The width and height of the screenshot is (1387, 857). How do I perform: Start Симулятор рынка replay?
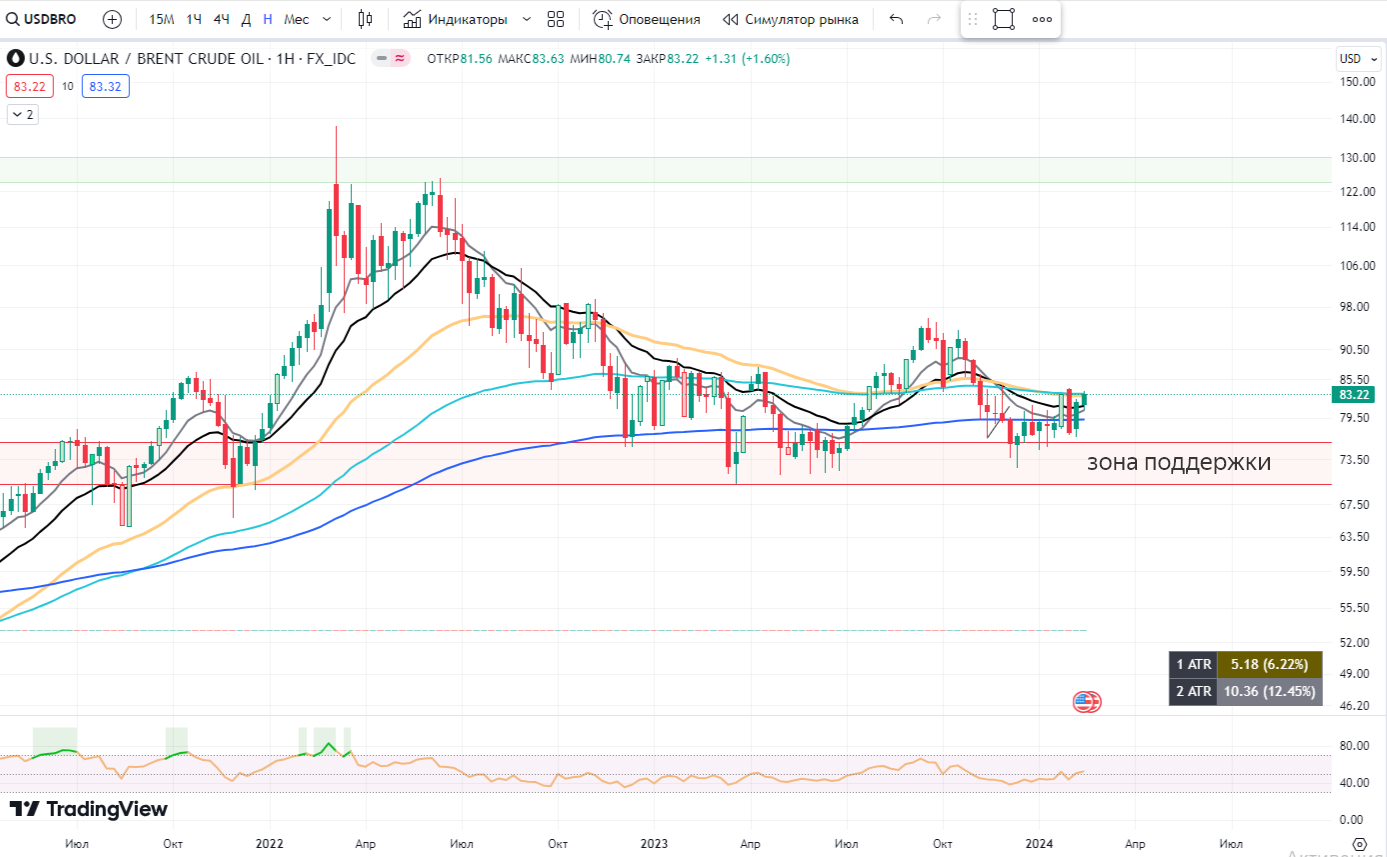790,19
